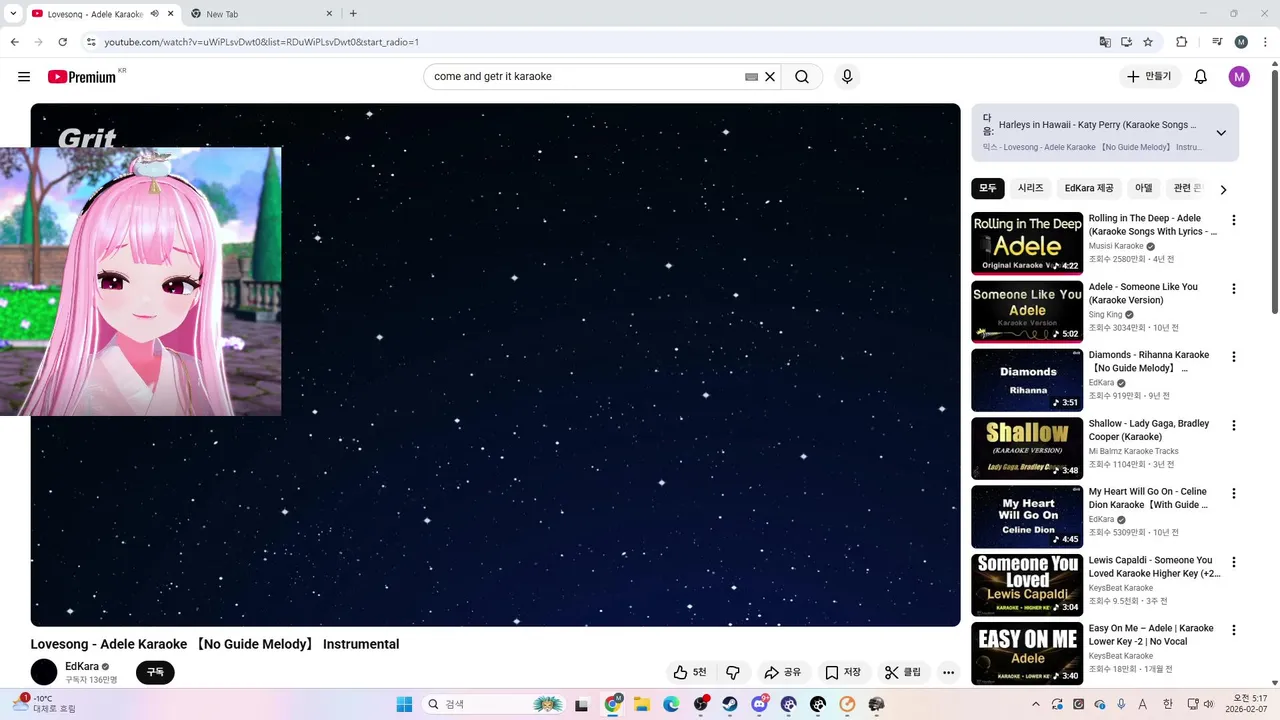Open EdKara channel avatar
The image size is (1280, 720).
pyautogui.click(x=44, y=672)
